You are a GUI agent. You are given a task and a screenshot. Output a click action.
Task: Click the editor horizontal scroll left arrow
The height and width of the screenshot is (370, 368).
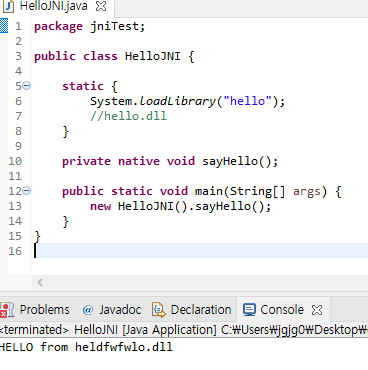[40, 283]
